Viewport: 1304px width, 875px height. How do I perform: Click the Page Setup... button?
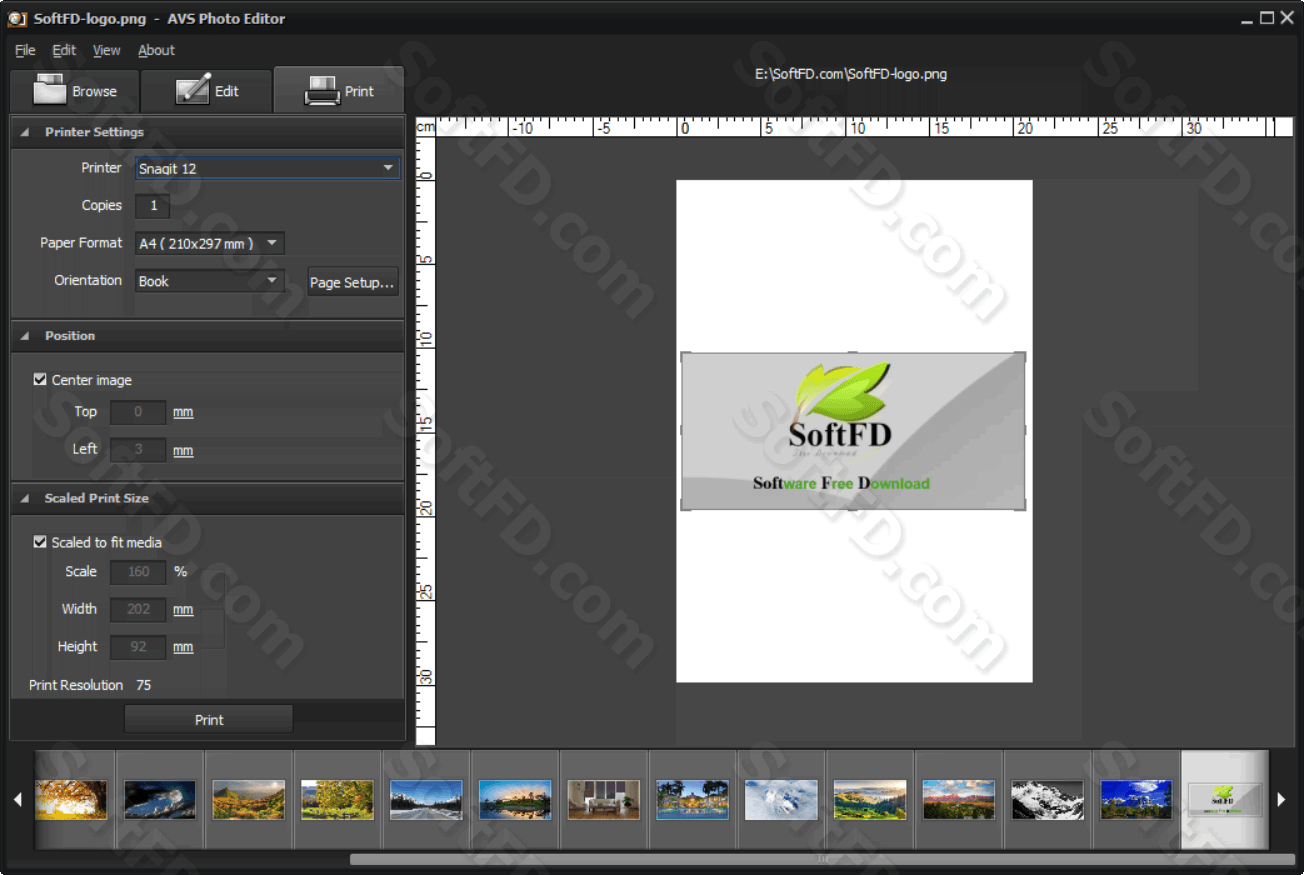point(352,282)
